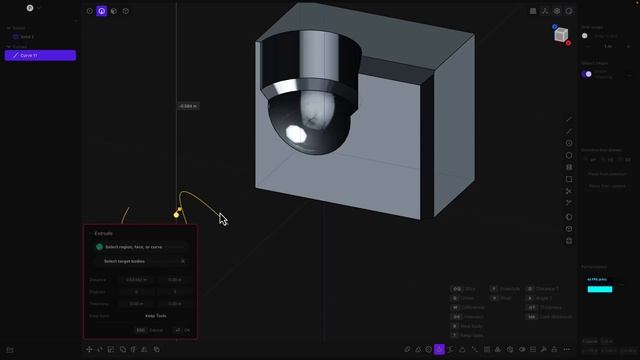
Task: Select the Scale tool in bottom-left toolbar
Action: pyautogui.click(x=111, y=349)
